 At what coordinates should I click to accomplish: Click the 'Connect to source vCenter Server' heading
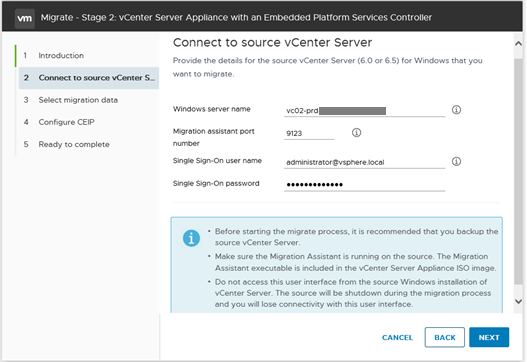tap(272, 43)
